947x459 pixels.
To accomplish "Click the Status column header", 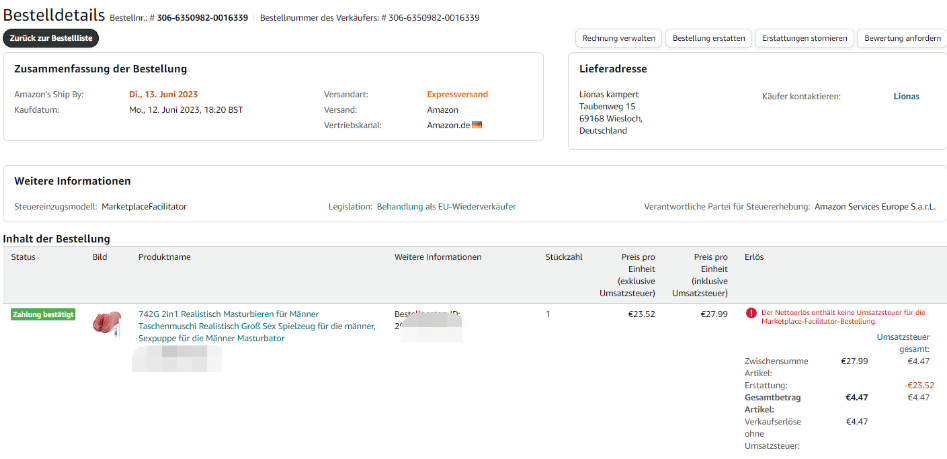I will [x=23, y=258].
